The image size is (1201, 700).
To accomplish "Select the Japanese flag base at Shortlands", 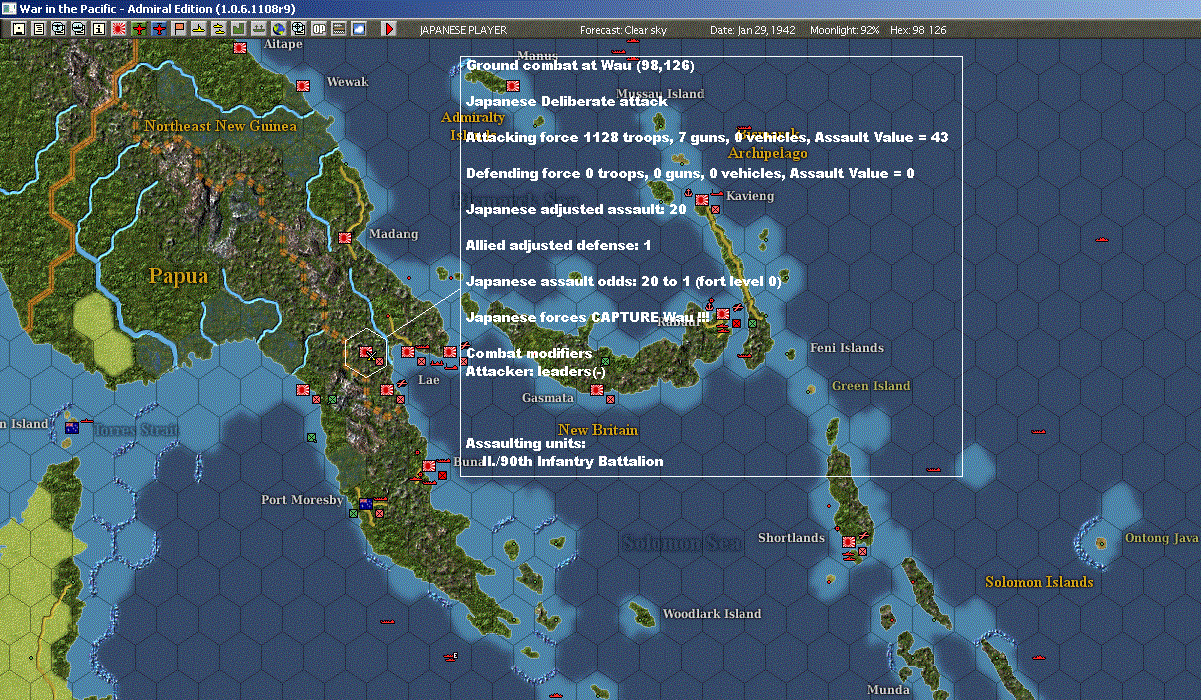I will tap(849, 542).
